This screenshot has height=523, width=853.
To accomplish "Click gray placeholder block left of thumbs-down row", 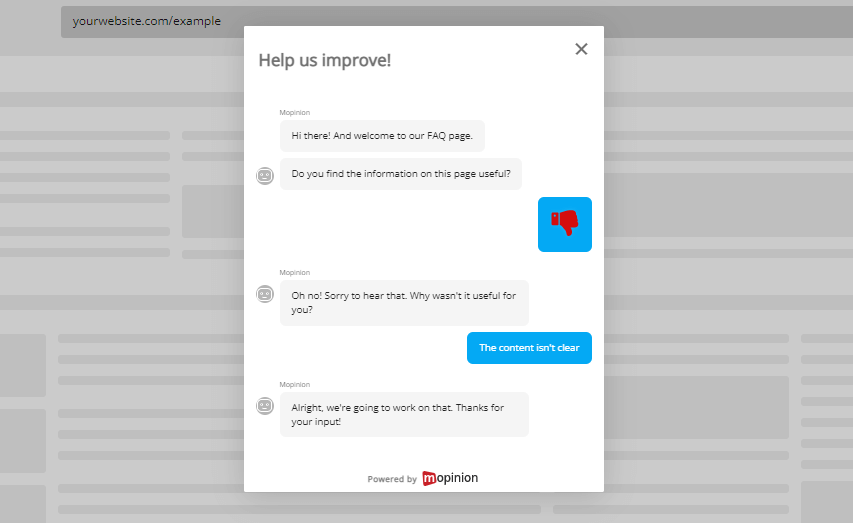I will coord(210,211).
